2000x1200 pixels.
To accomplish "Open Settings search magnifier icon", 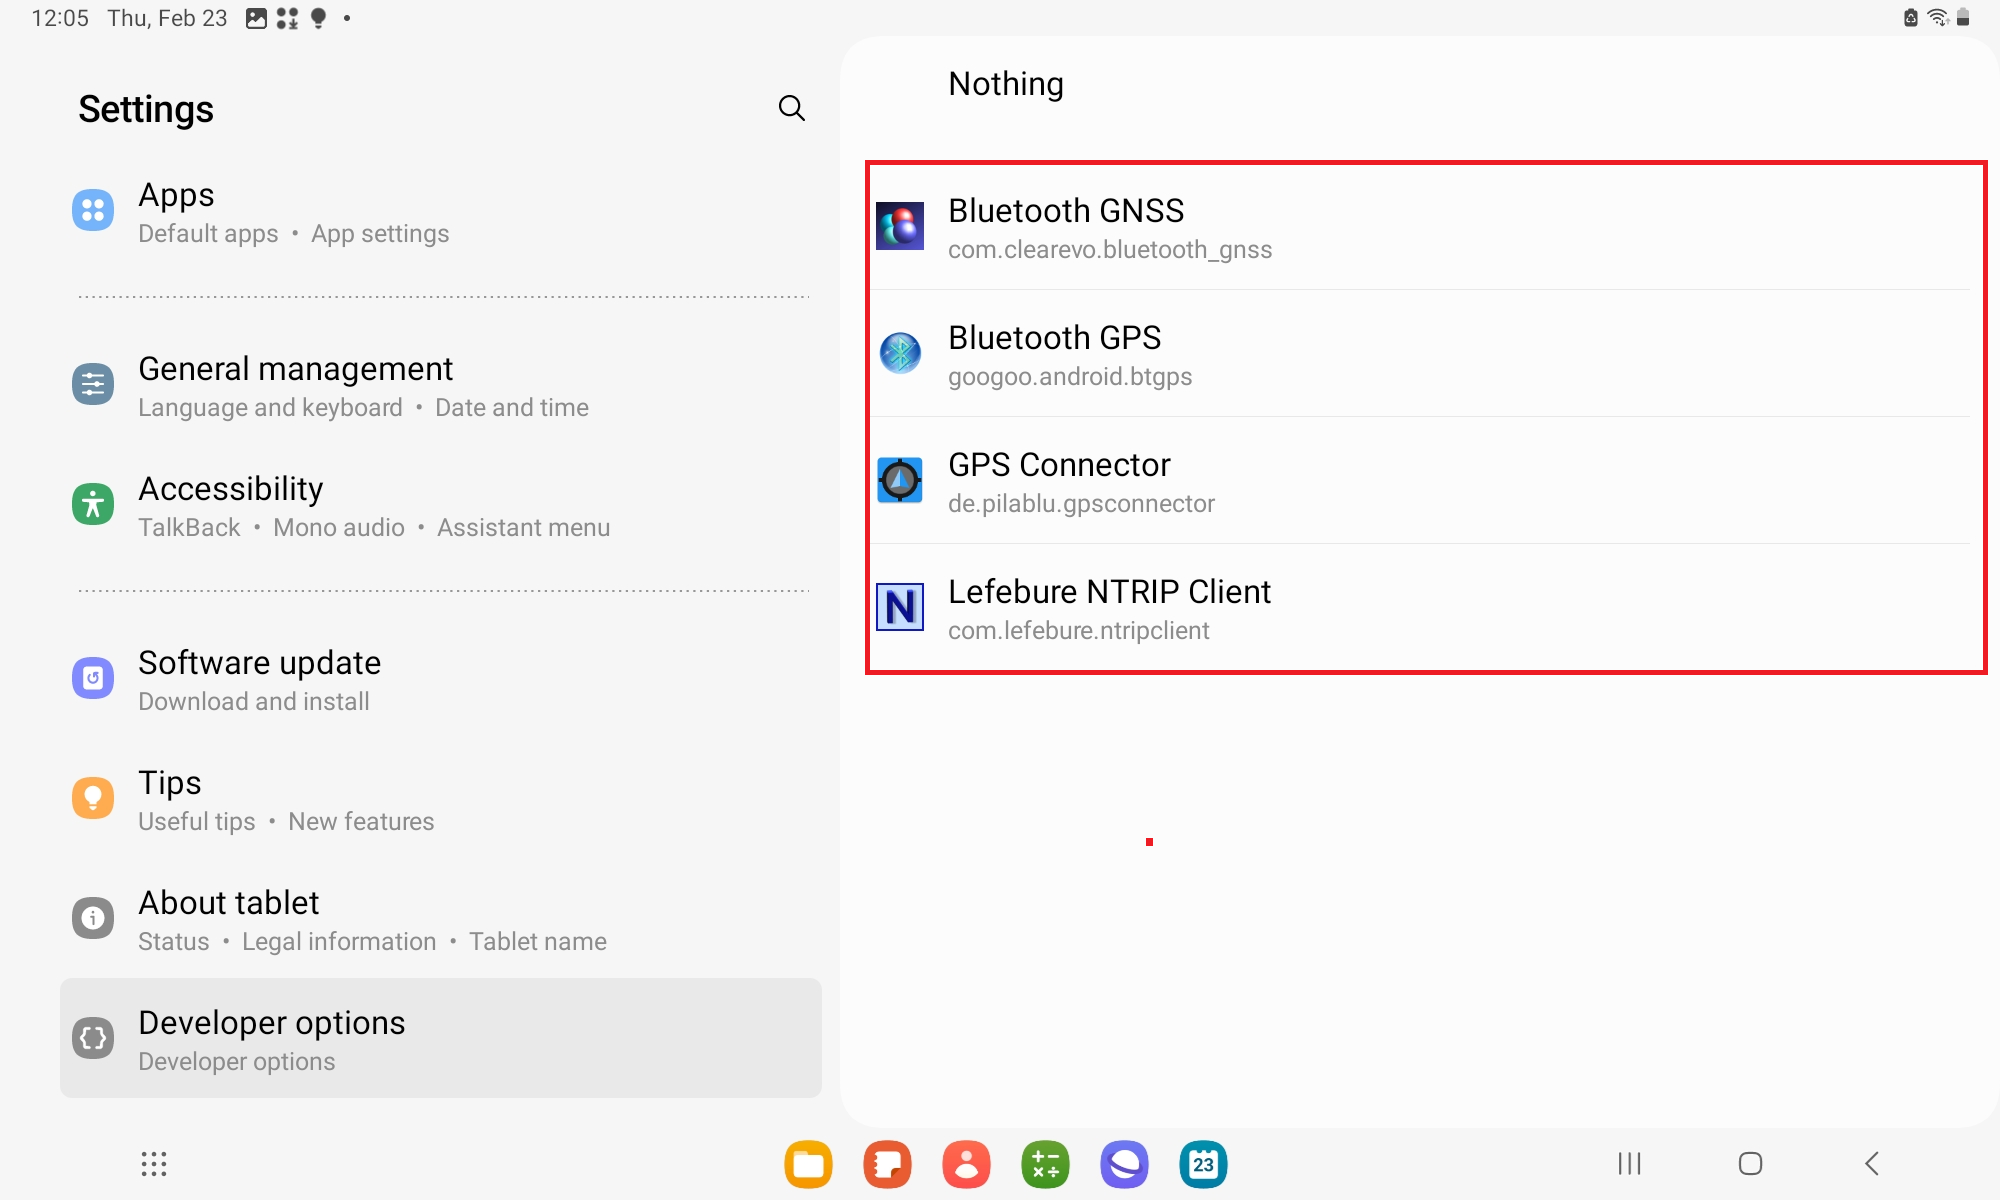I will click(x=791, y=108).
